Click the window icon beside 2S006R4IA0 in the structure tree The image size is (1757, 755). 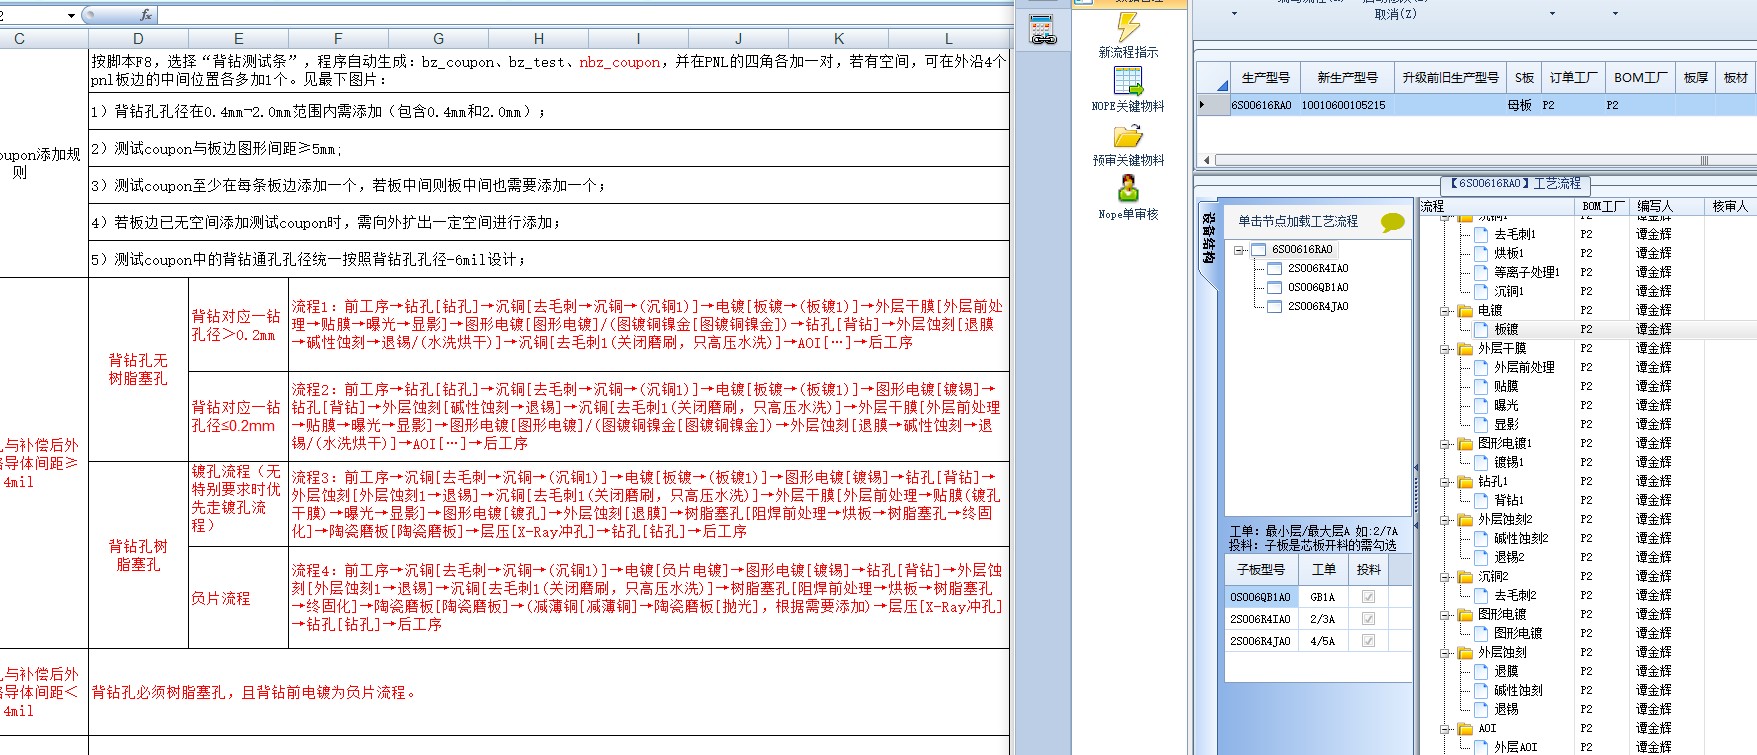coord(1274,269)
